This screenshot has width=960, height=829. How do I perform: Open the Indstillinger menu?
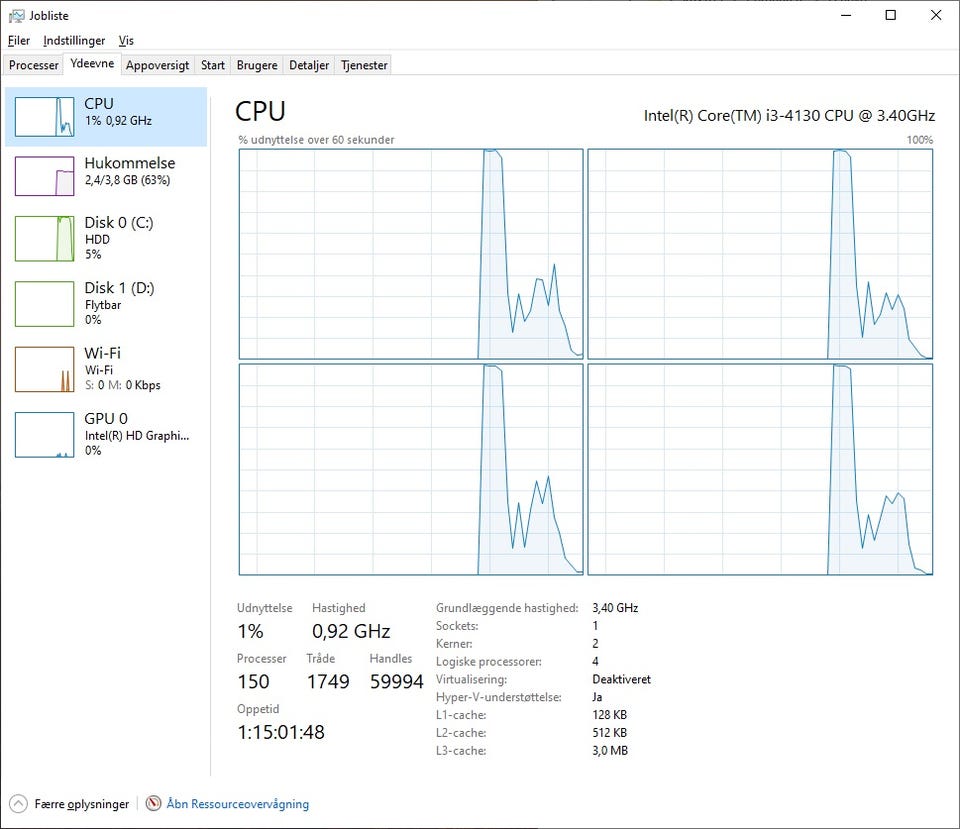74,40
